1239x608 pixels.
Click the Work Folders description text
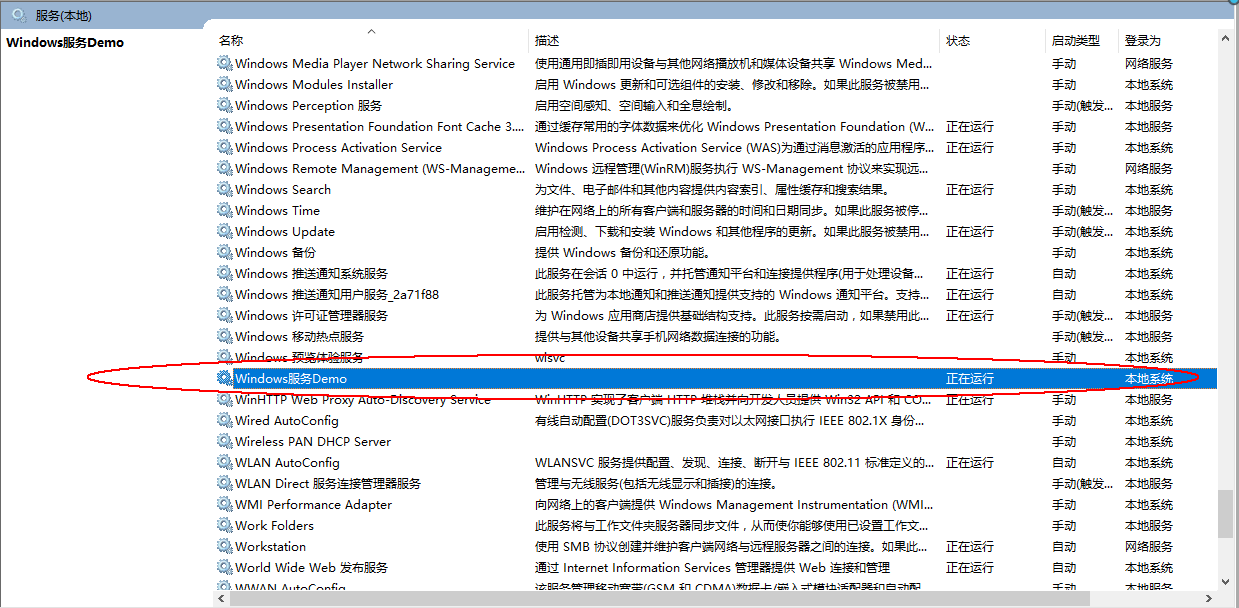pyautogui.click(x=733, y=525)
